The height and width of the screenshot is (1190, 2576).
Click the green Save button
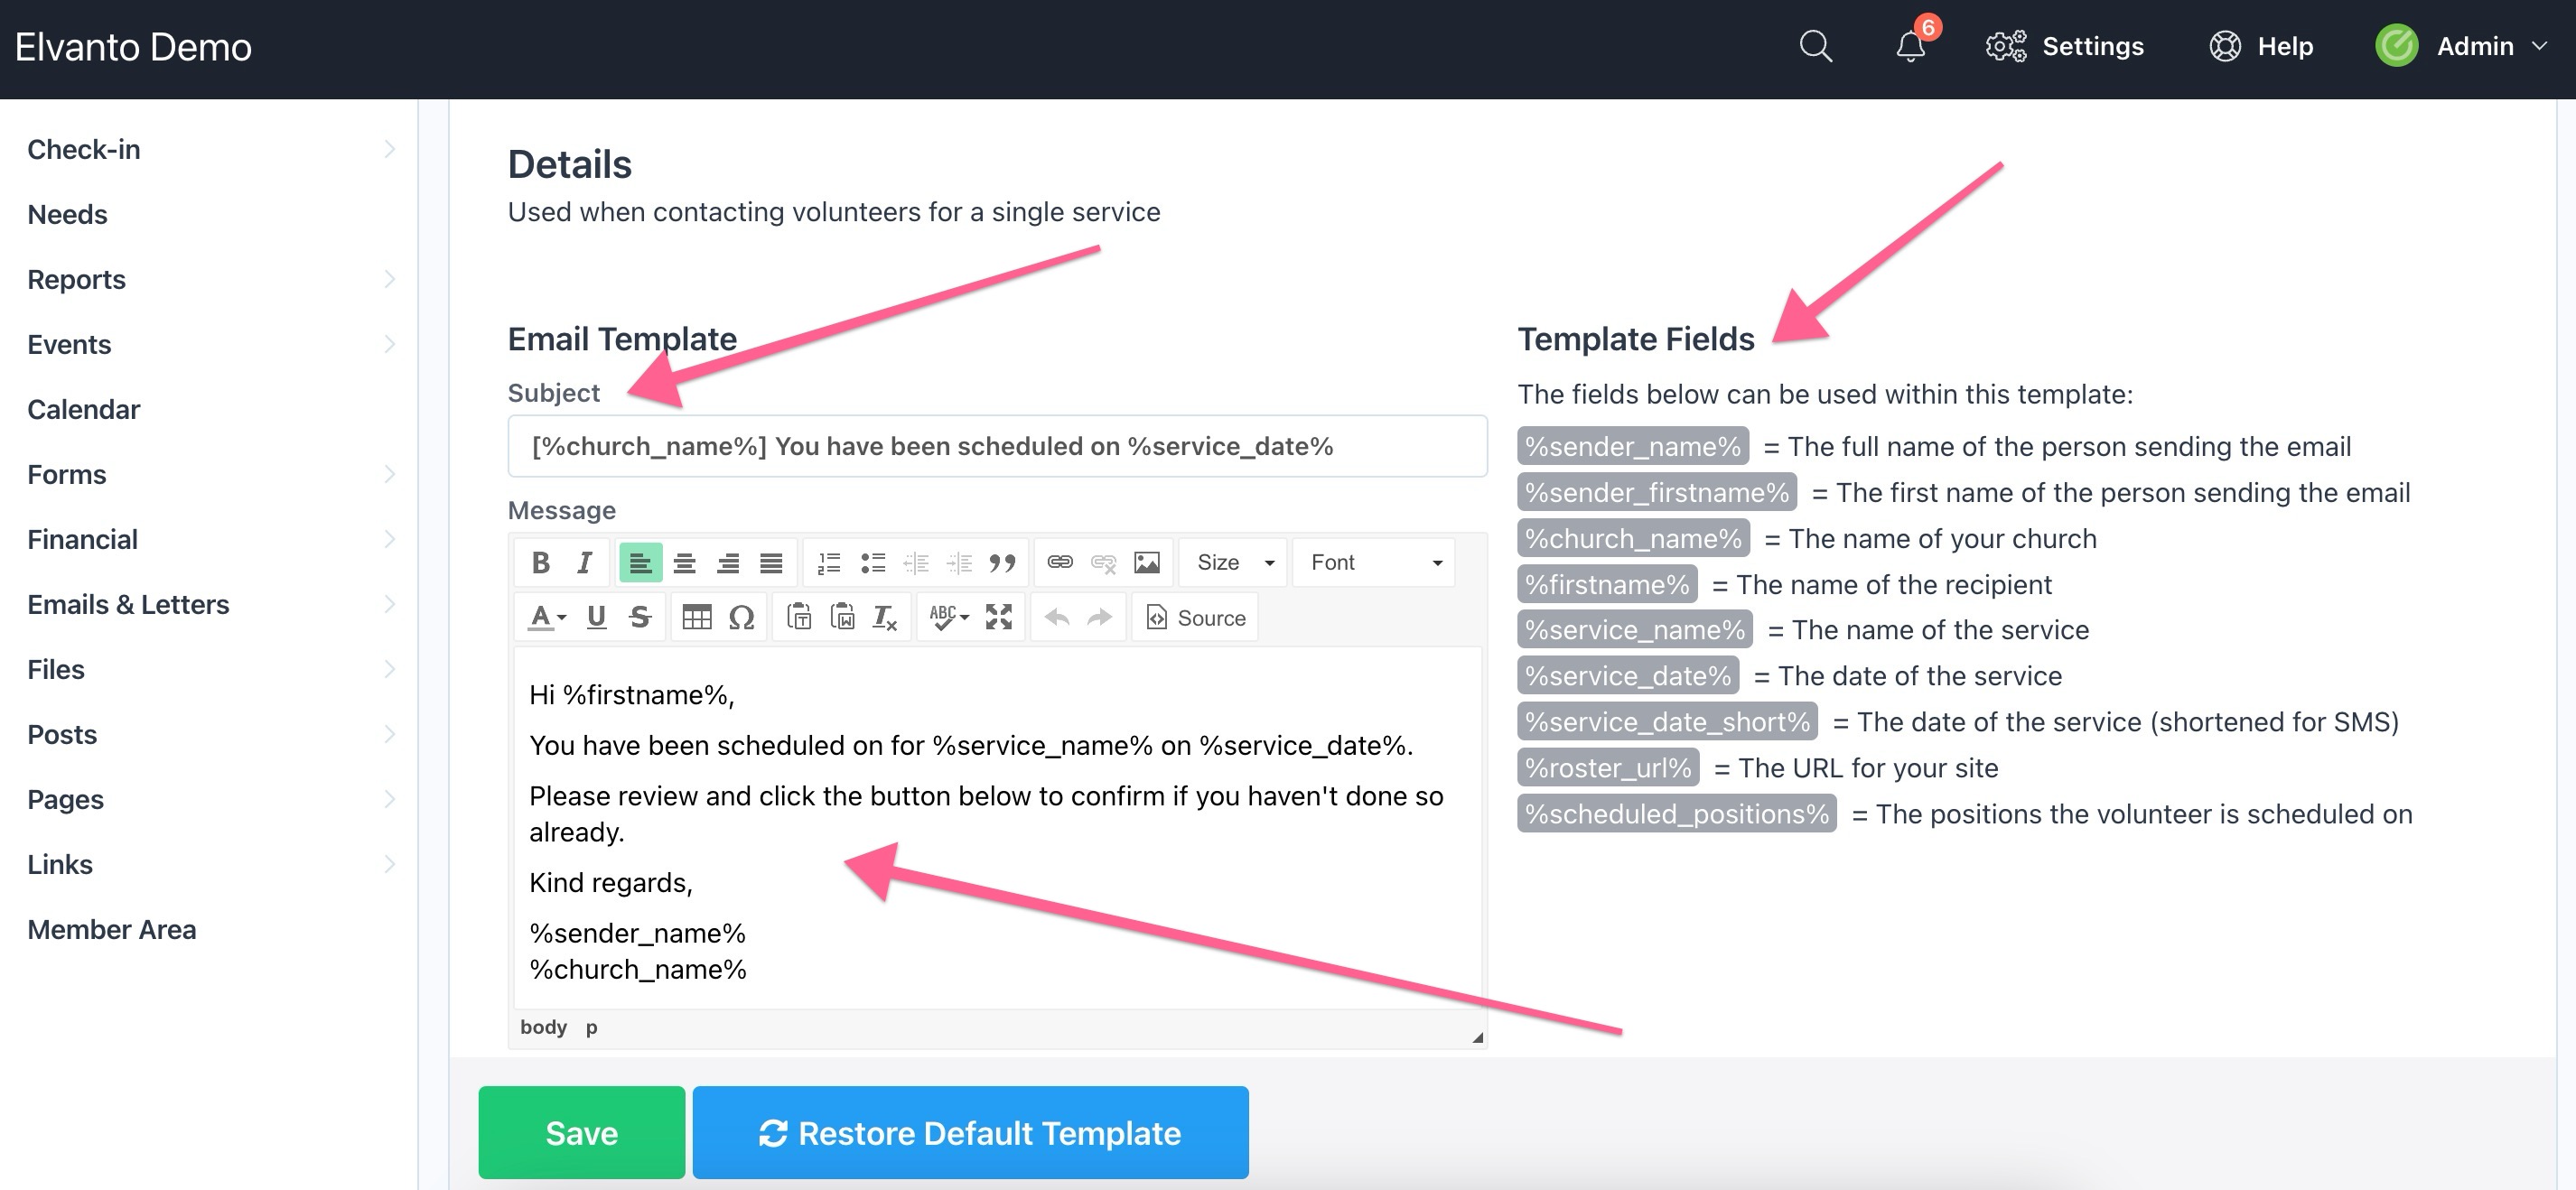point(581,1132)
